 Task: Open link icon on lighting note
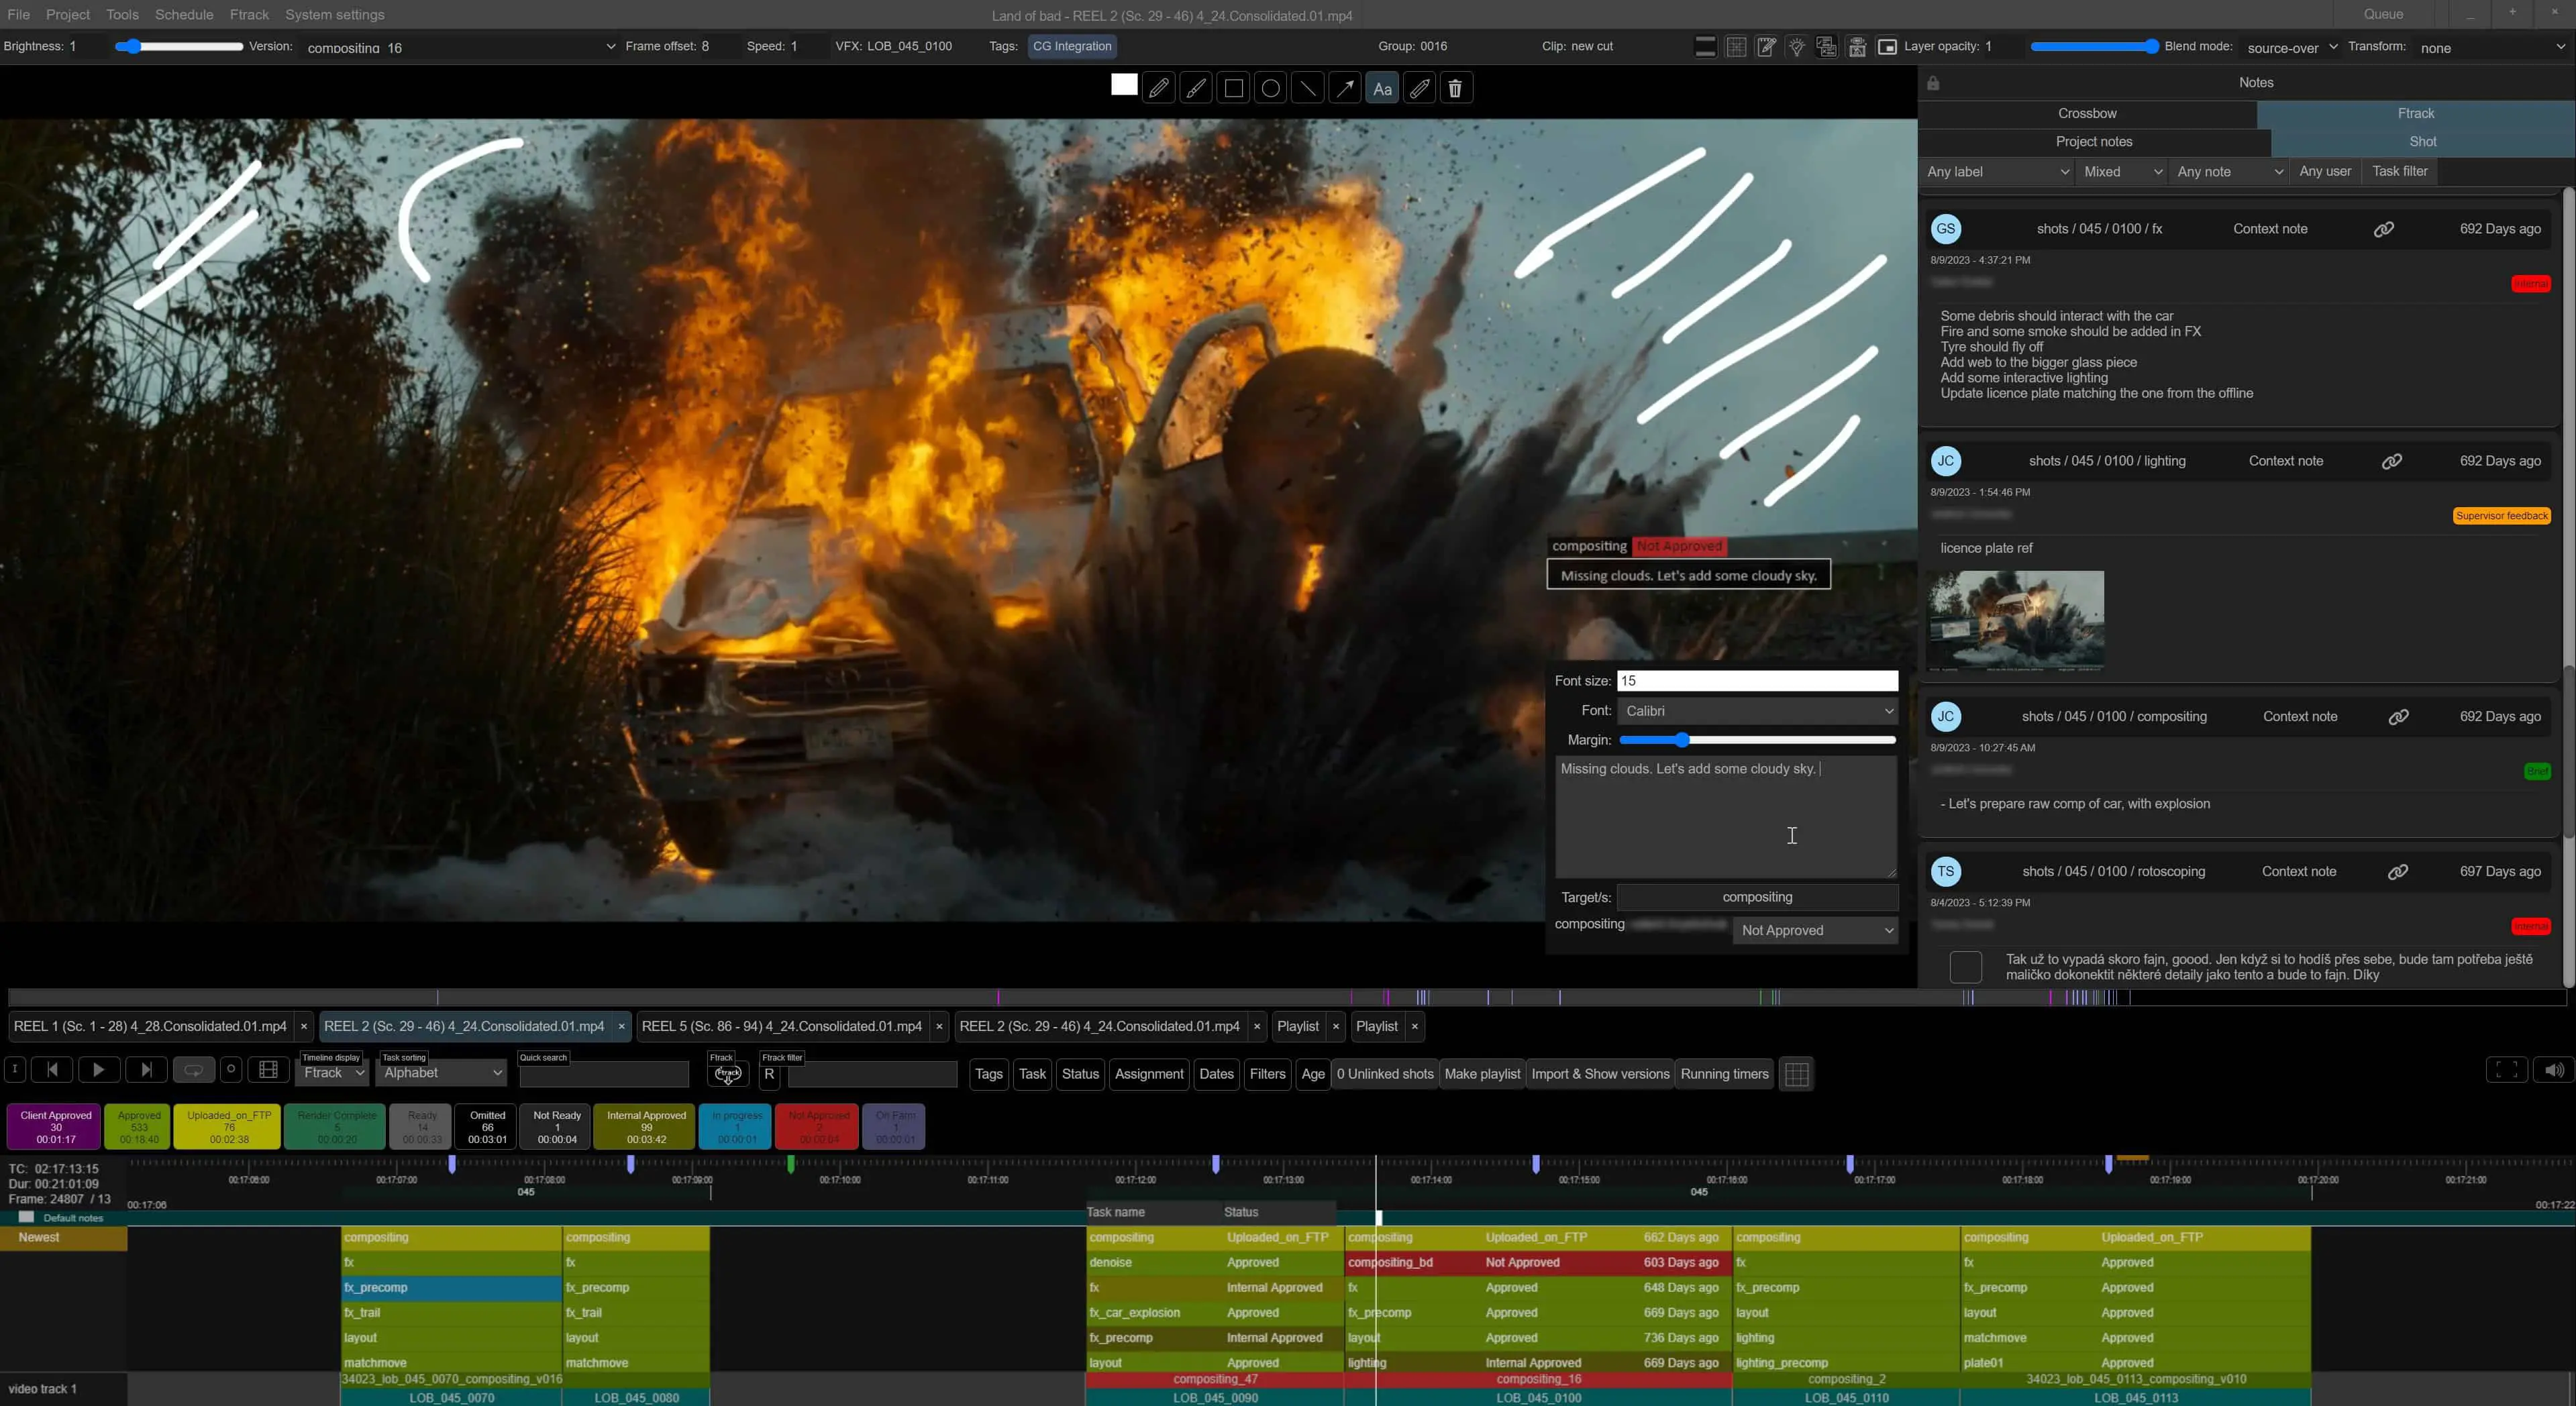(x=2391, y=461)
